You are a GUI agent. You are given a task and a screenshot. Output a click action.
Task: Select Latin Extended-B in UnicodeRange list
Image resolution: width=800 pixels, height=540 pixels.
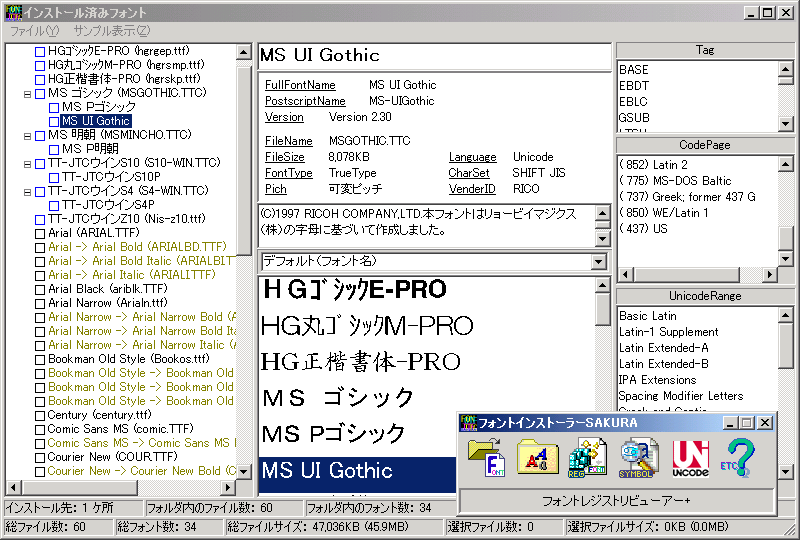pyautogui.click(x=663, y=364)
